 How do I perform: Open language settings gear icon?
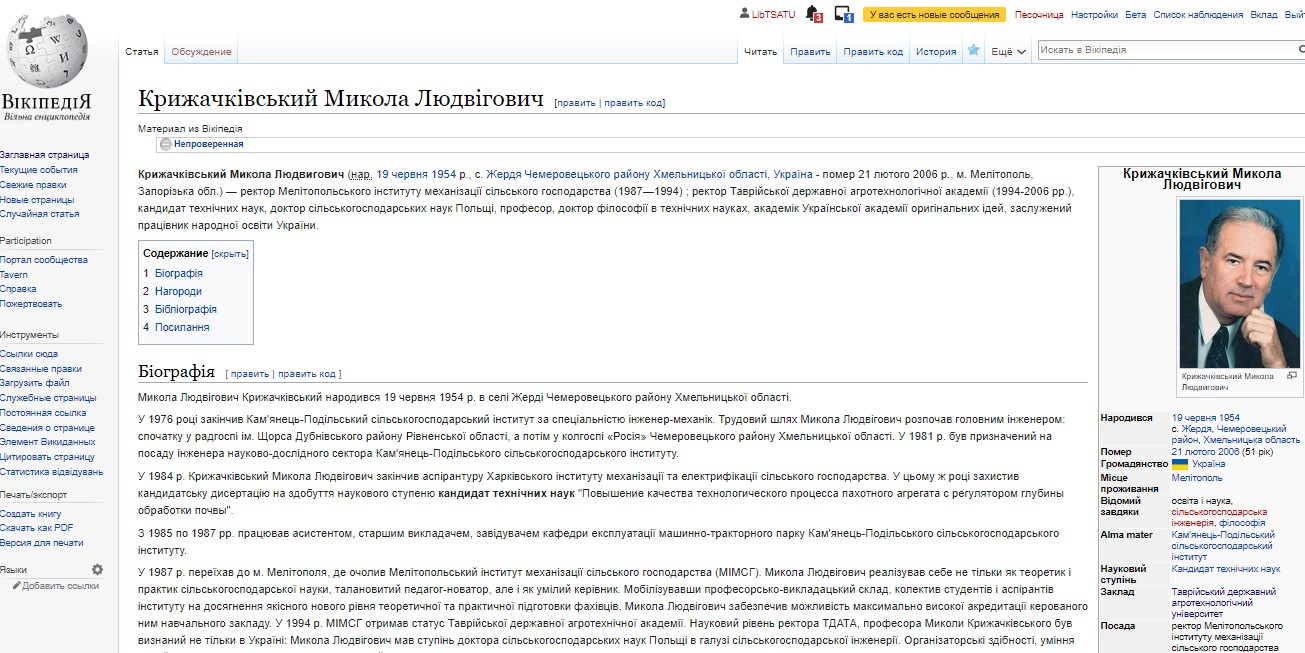pos(97,569)
